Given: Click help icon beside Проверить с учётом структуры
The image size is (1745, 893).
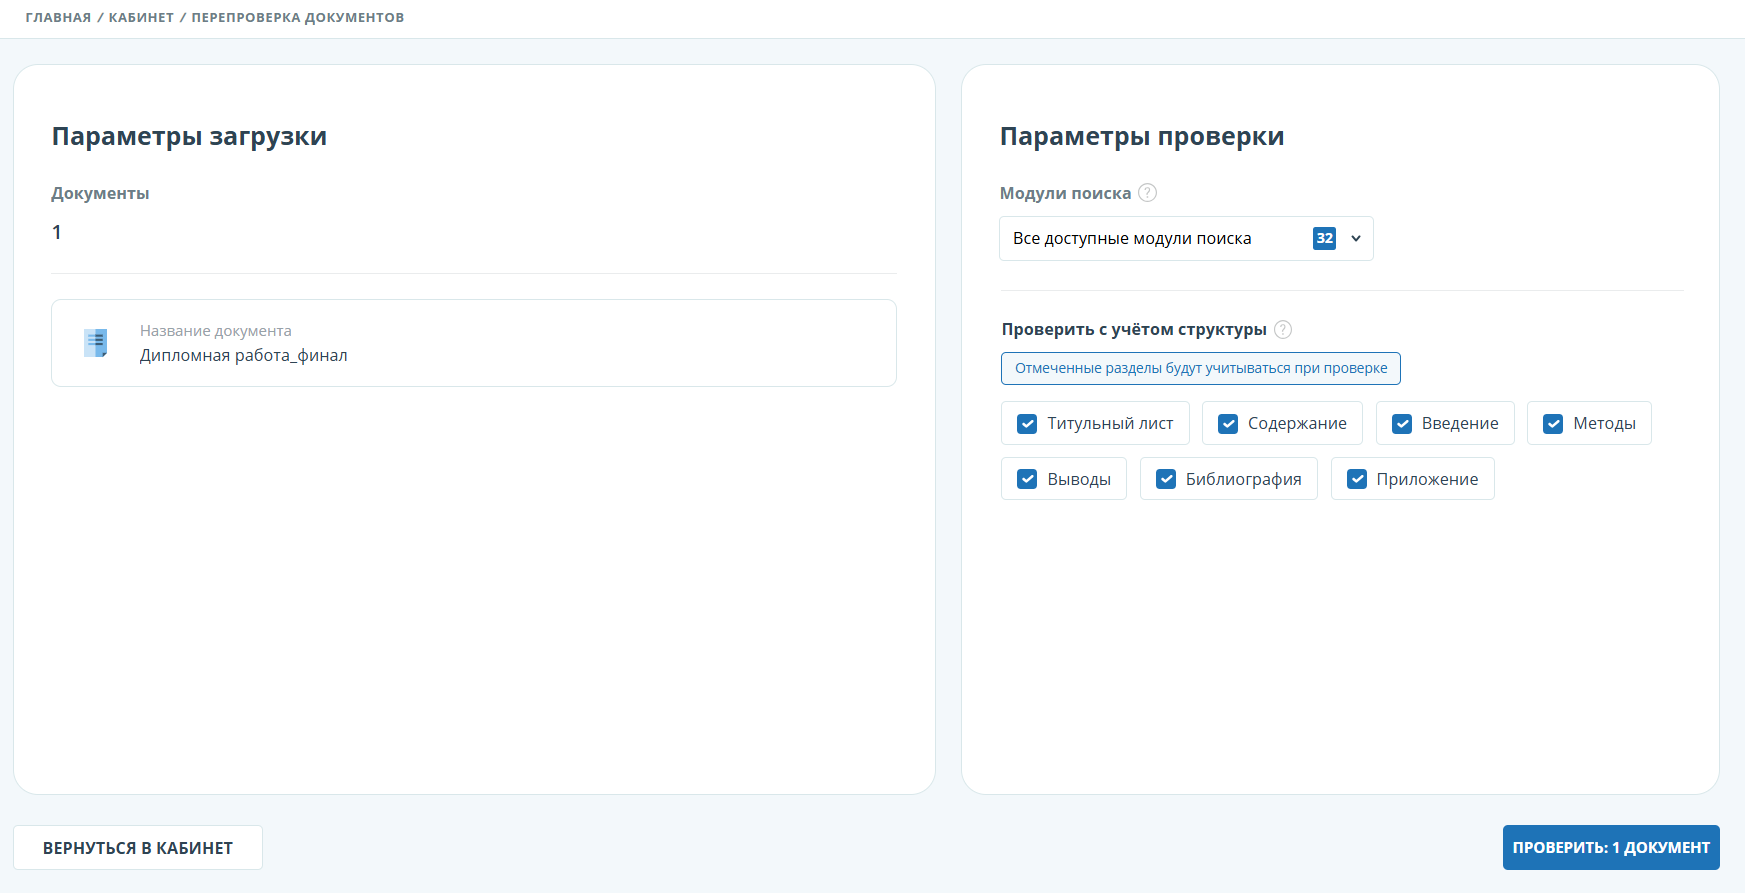Looking at the screenshot, I should pyautogui.click(x=1283, y=329).
